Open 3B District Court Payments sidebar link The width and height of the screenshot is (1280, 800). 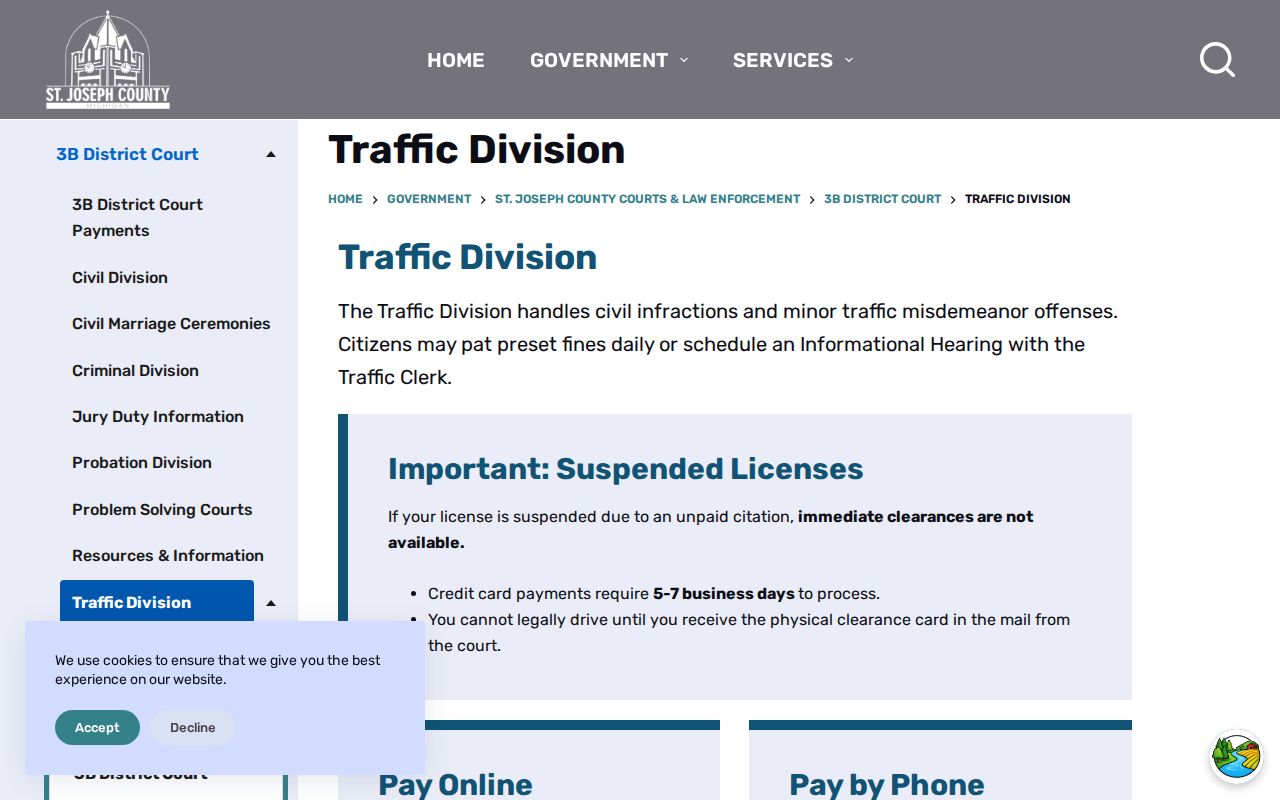[137, 217]
